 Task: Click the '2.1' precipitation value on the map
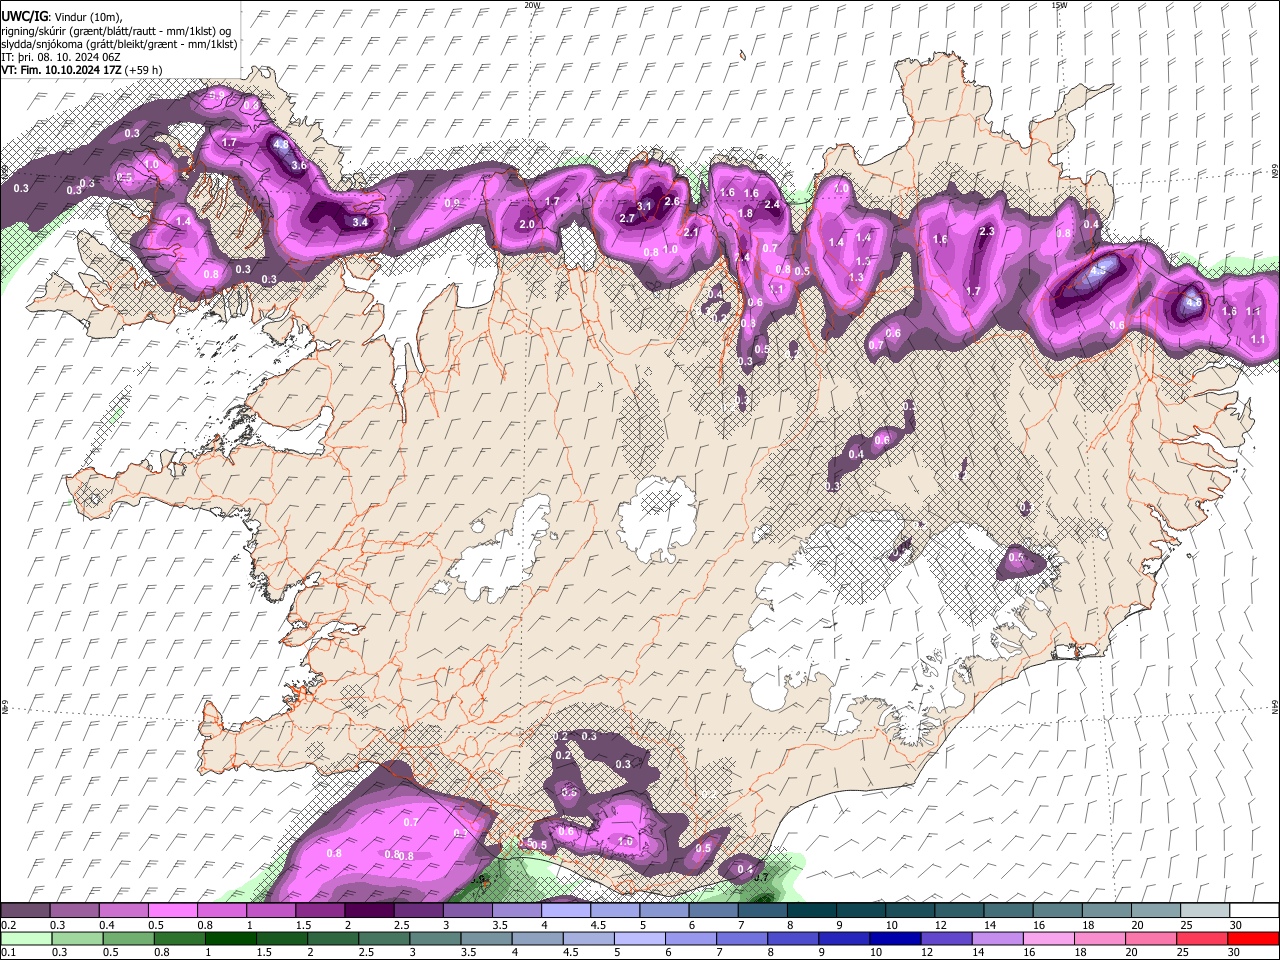(x=690, y=232)
